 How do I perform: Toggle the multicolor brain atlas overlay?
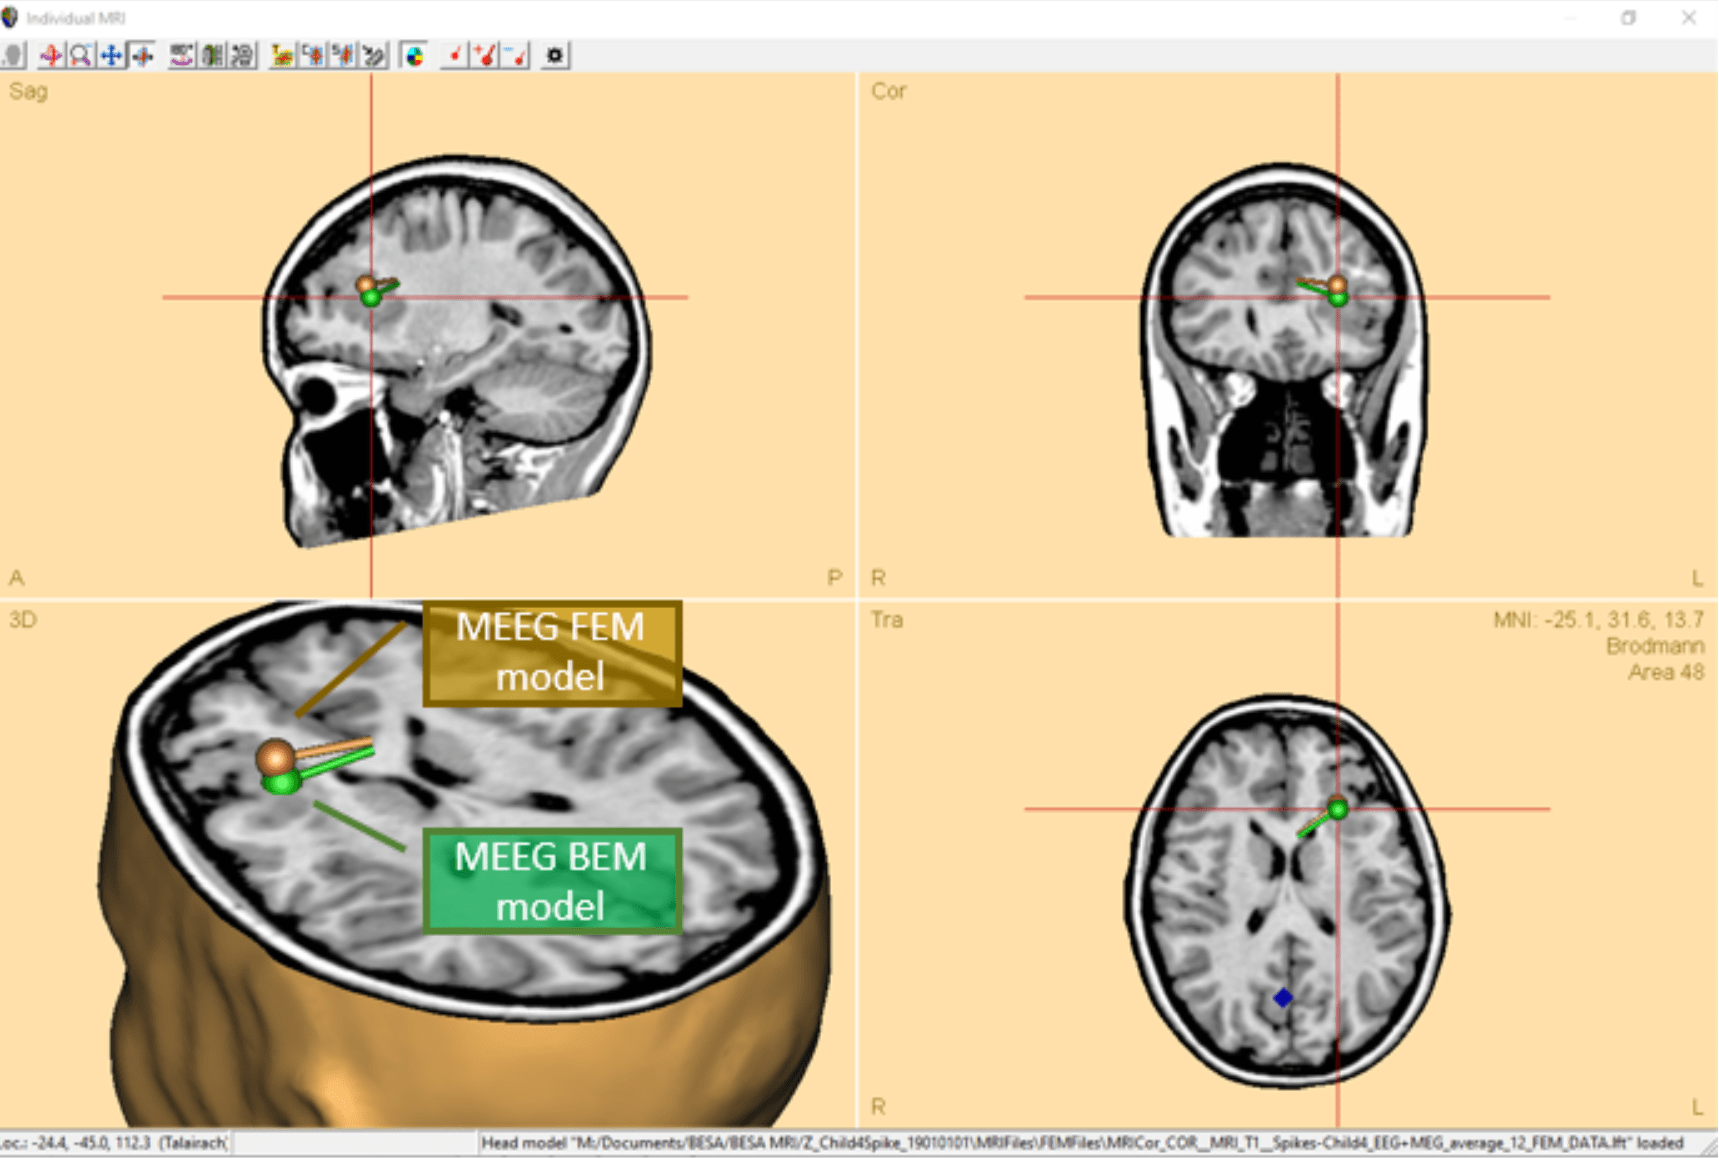[414, 56]
